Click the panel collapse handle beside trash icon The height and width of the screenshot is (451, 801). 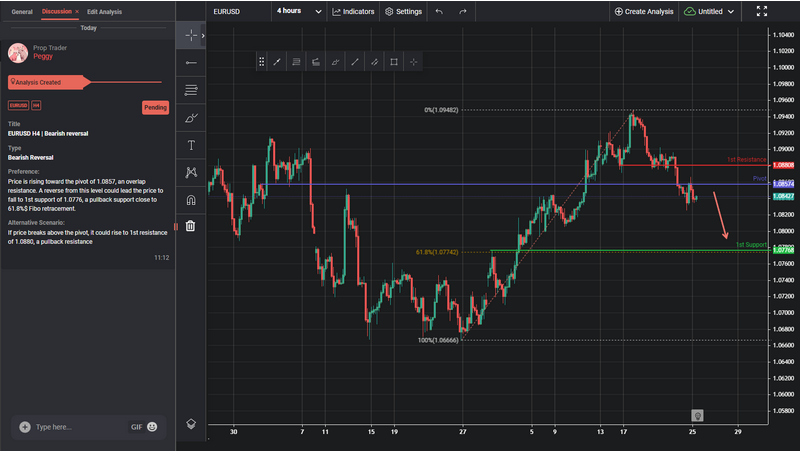pyautogui.click(x=176, y=226)
